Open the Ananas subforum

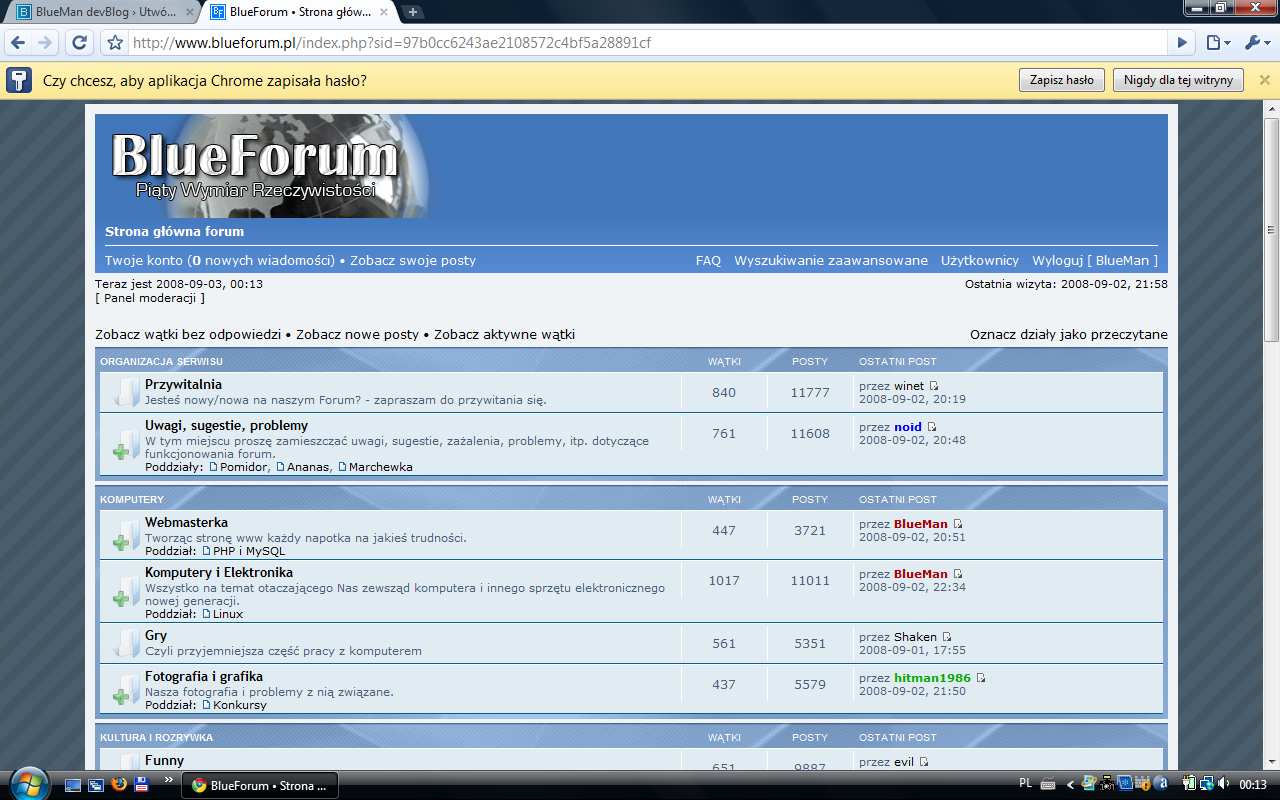click(x=308, y=467)
